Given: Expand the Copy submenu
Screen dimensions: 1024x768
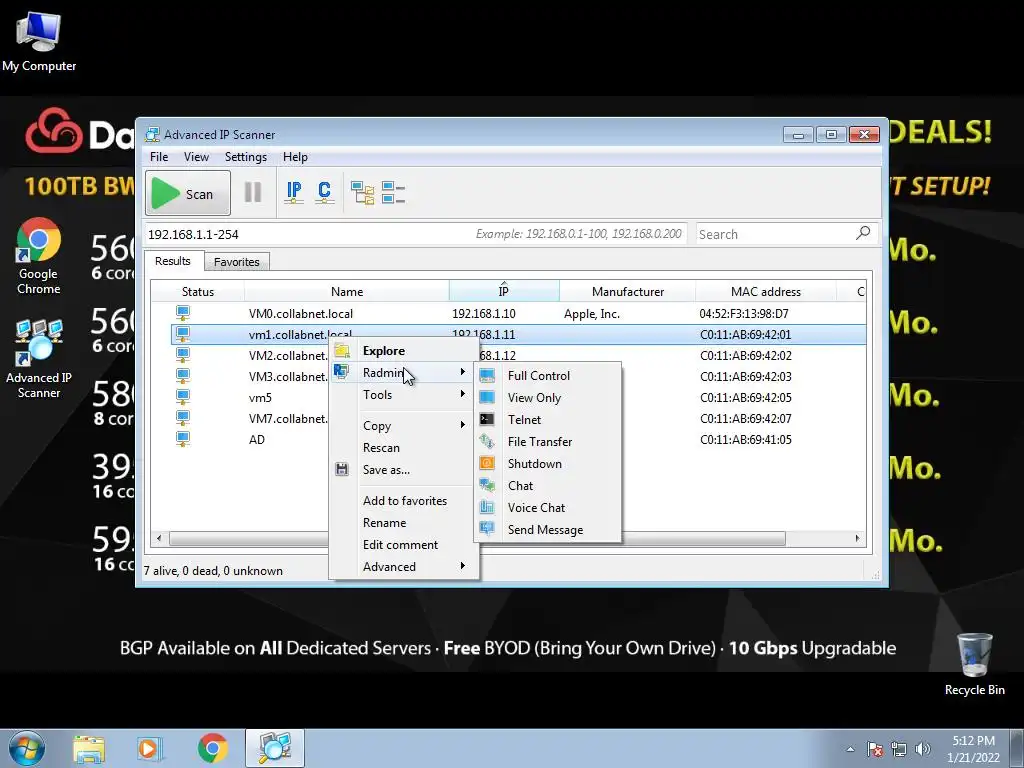Looking at the screenshot, I should 404,426.
